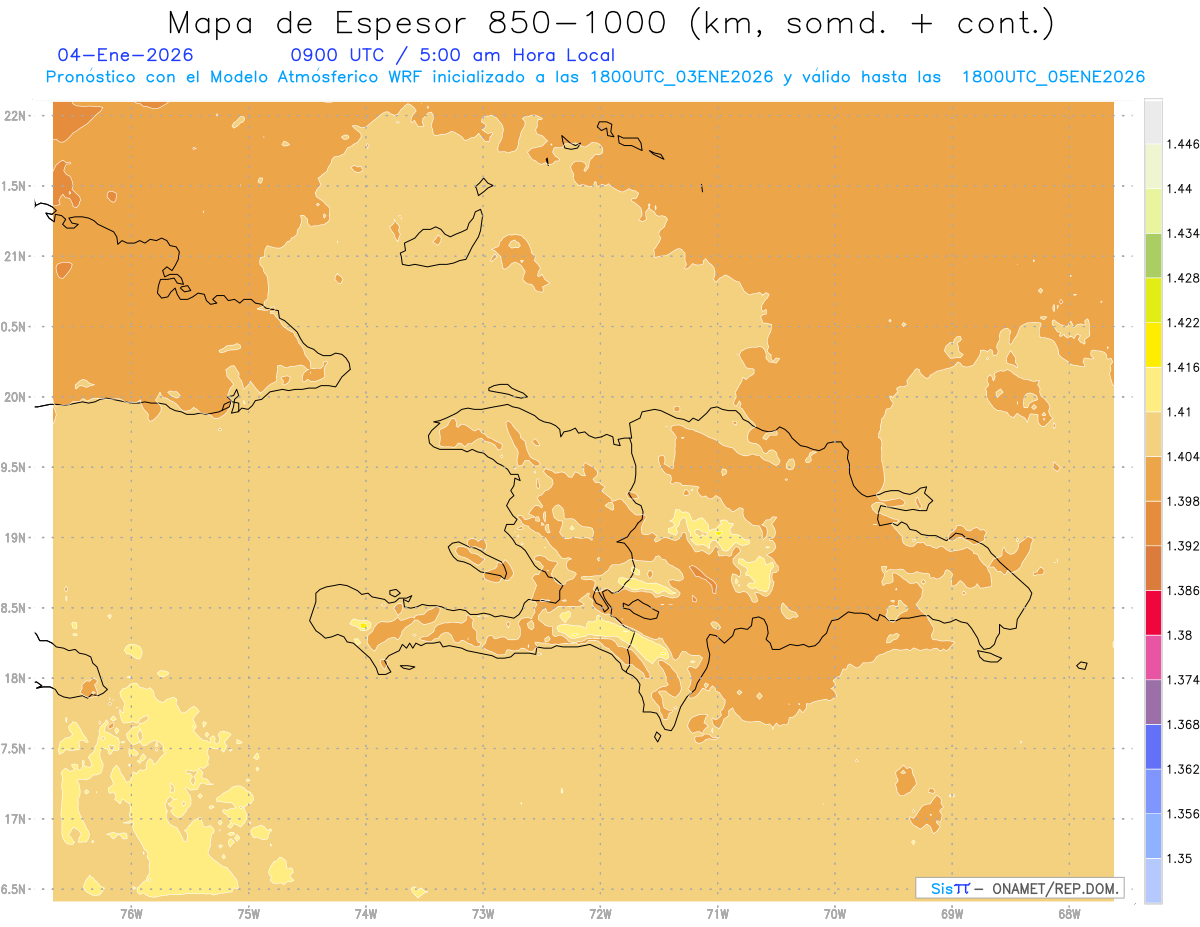The image size is (1200, 927).
Task: Pick the yellow swatch between 1.416 and 1.422
Action: click(1153, 345)
